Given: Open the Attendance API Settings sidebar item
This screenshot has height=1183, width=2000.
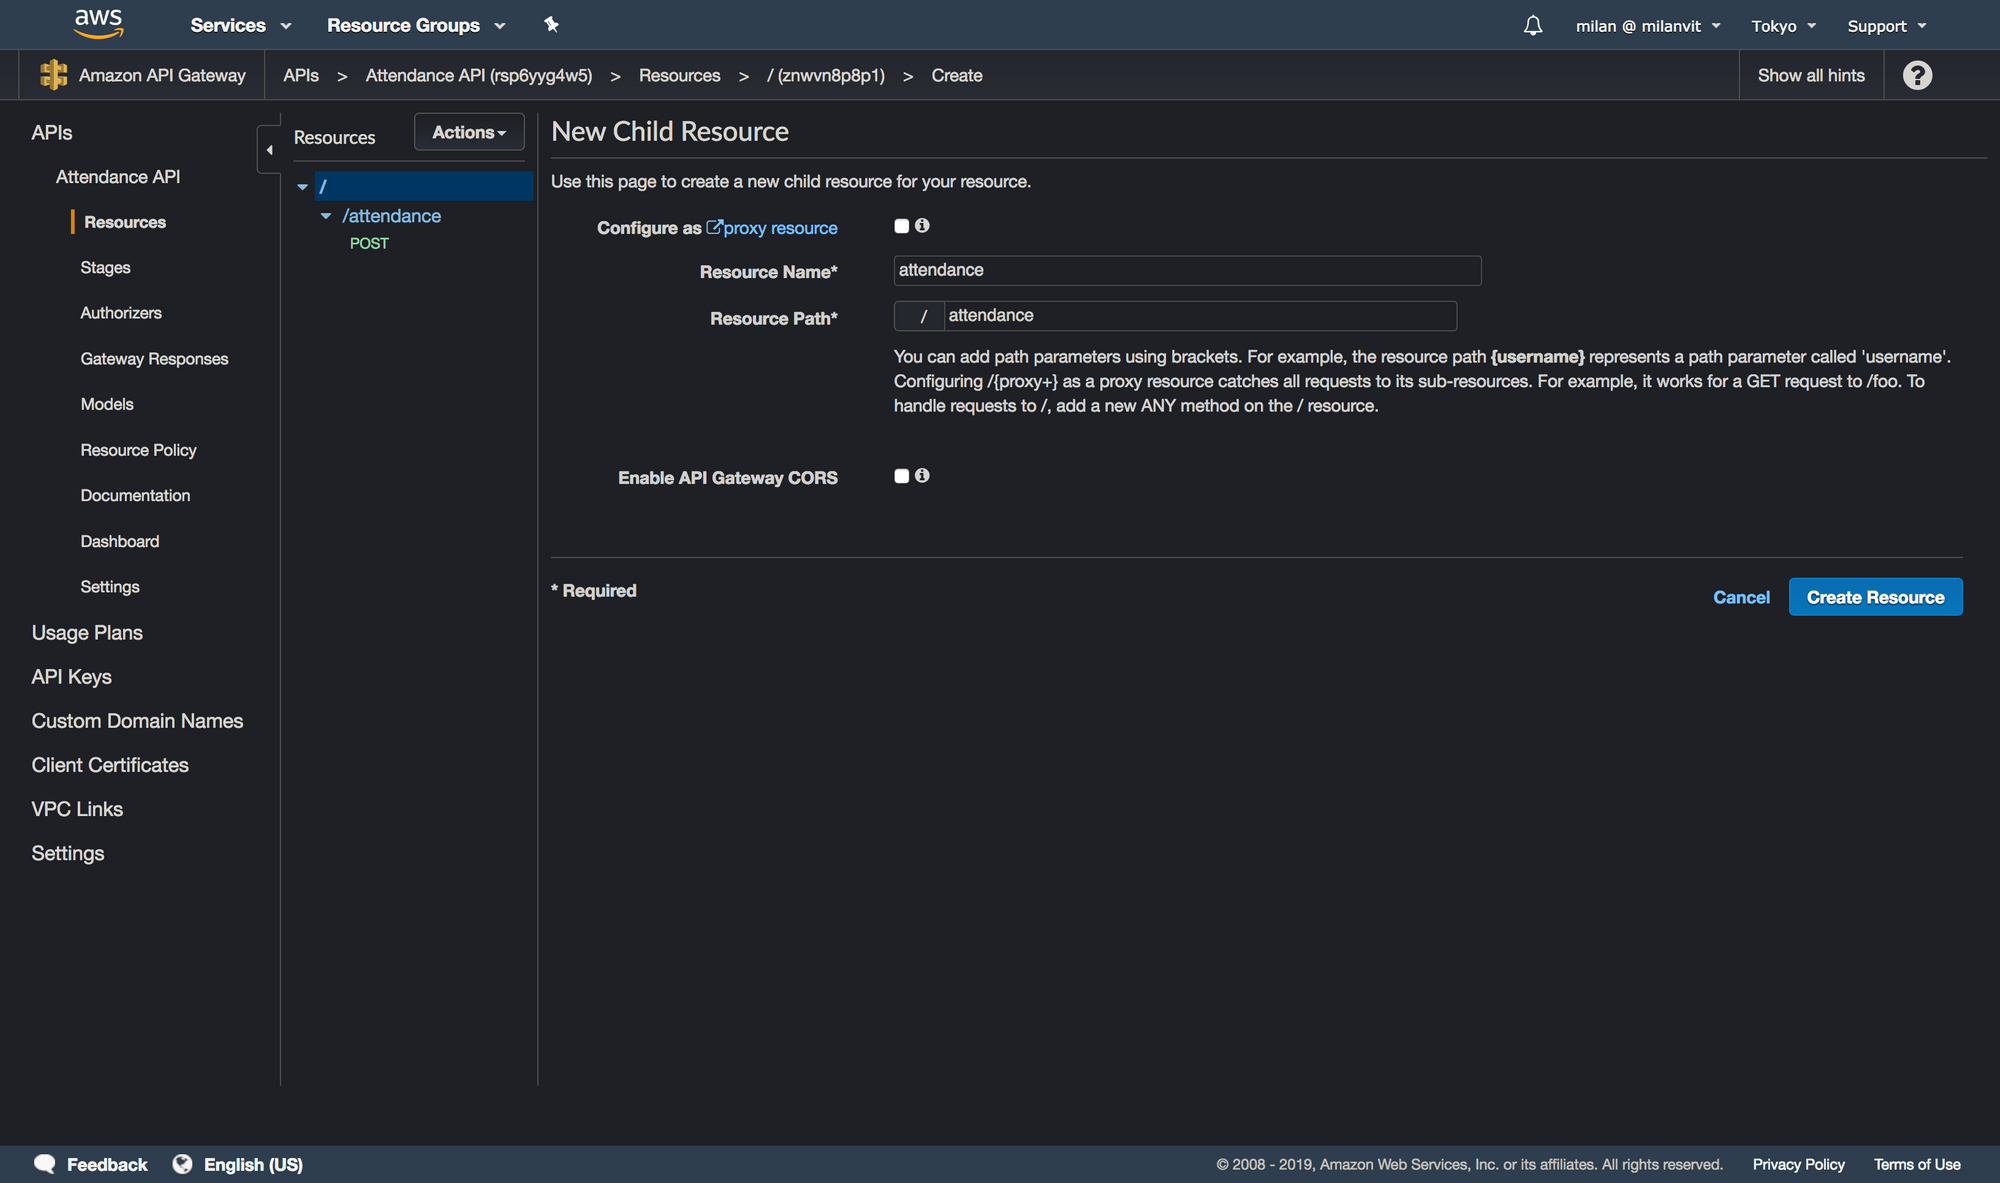Looking at the screenshot, I should 110,587.
